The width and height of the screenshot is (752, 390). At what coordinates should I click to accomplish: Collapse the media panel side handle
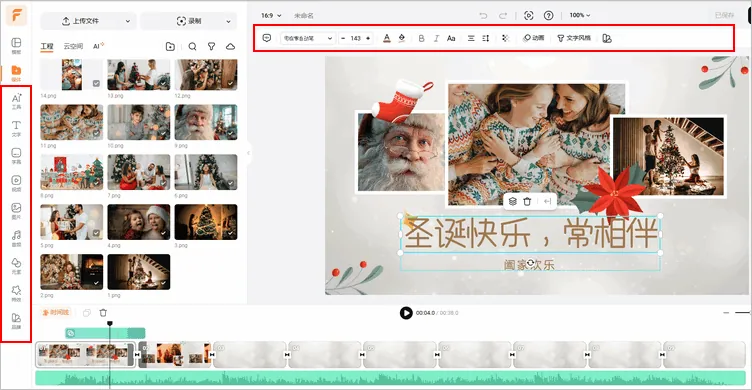(x=248, y=153)
